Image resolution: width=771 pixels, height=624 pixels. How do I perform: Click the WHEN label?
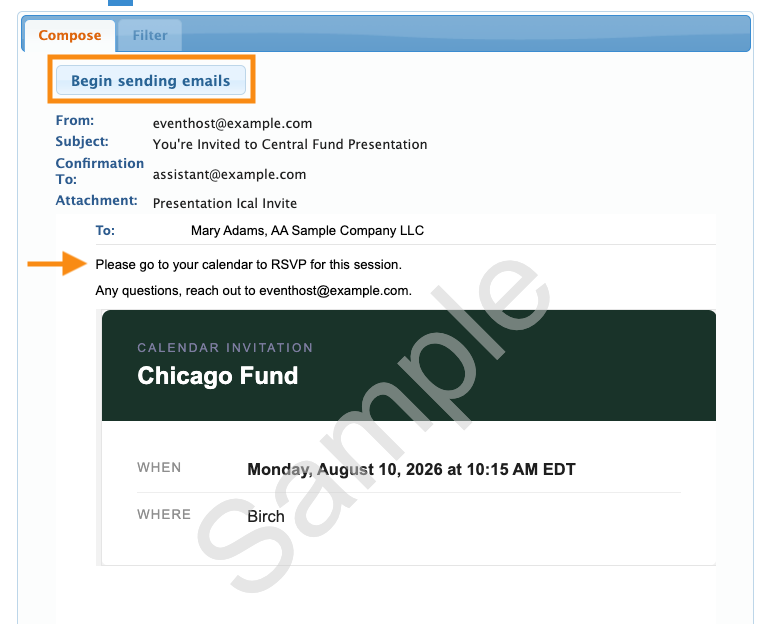coord(159,467)
